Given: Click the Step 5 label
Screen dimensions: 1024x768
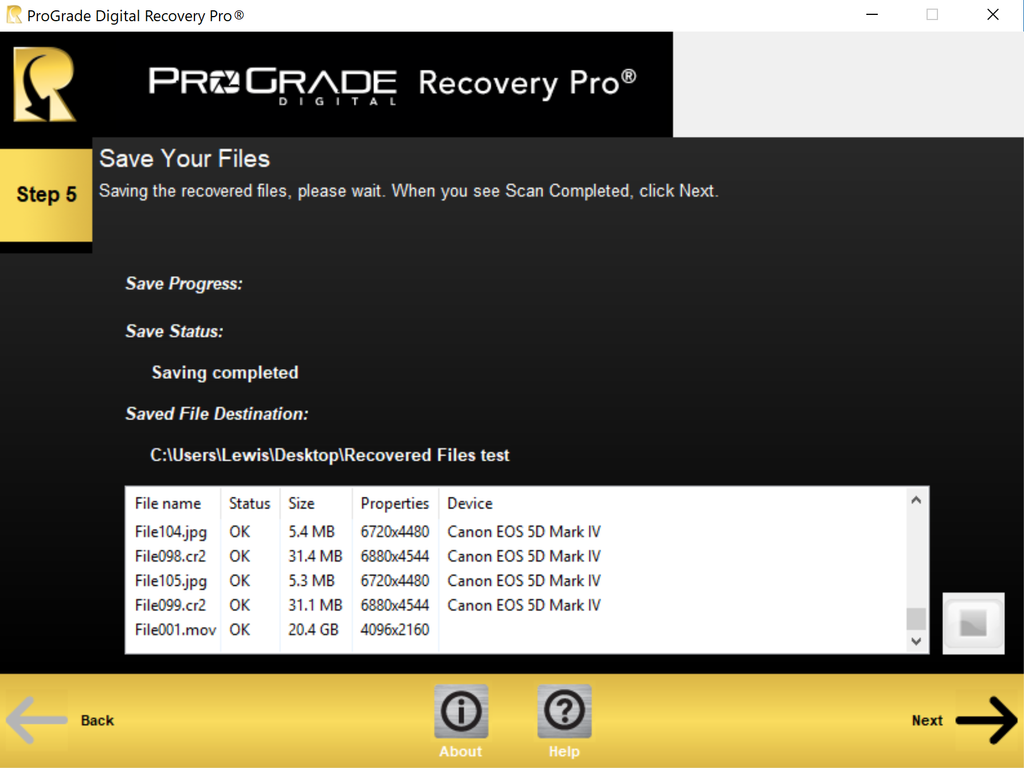Looking at the screenshot, I should 46,195.
